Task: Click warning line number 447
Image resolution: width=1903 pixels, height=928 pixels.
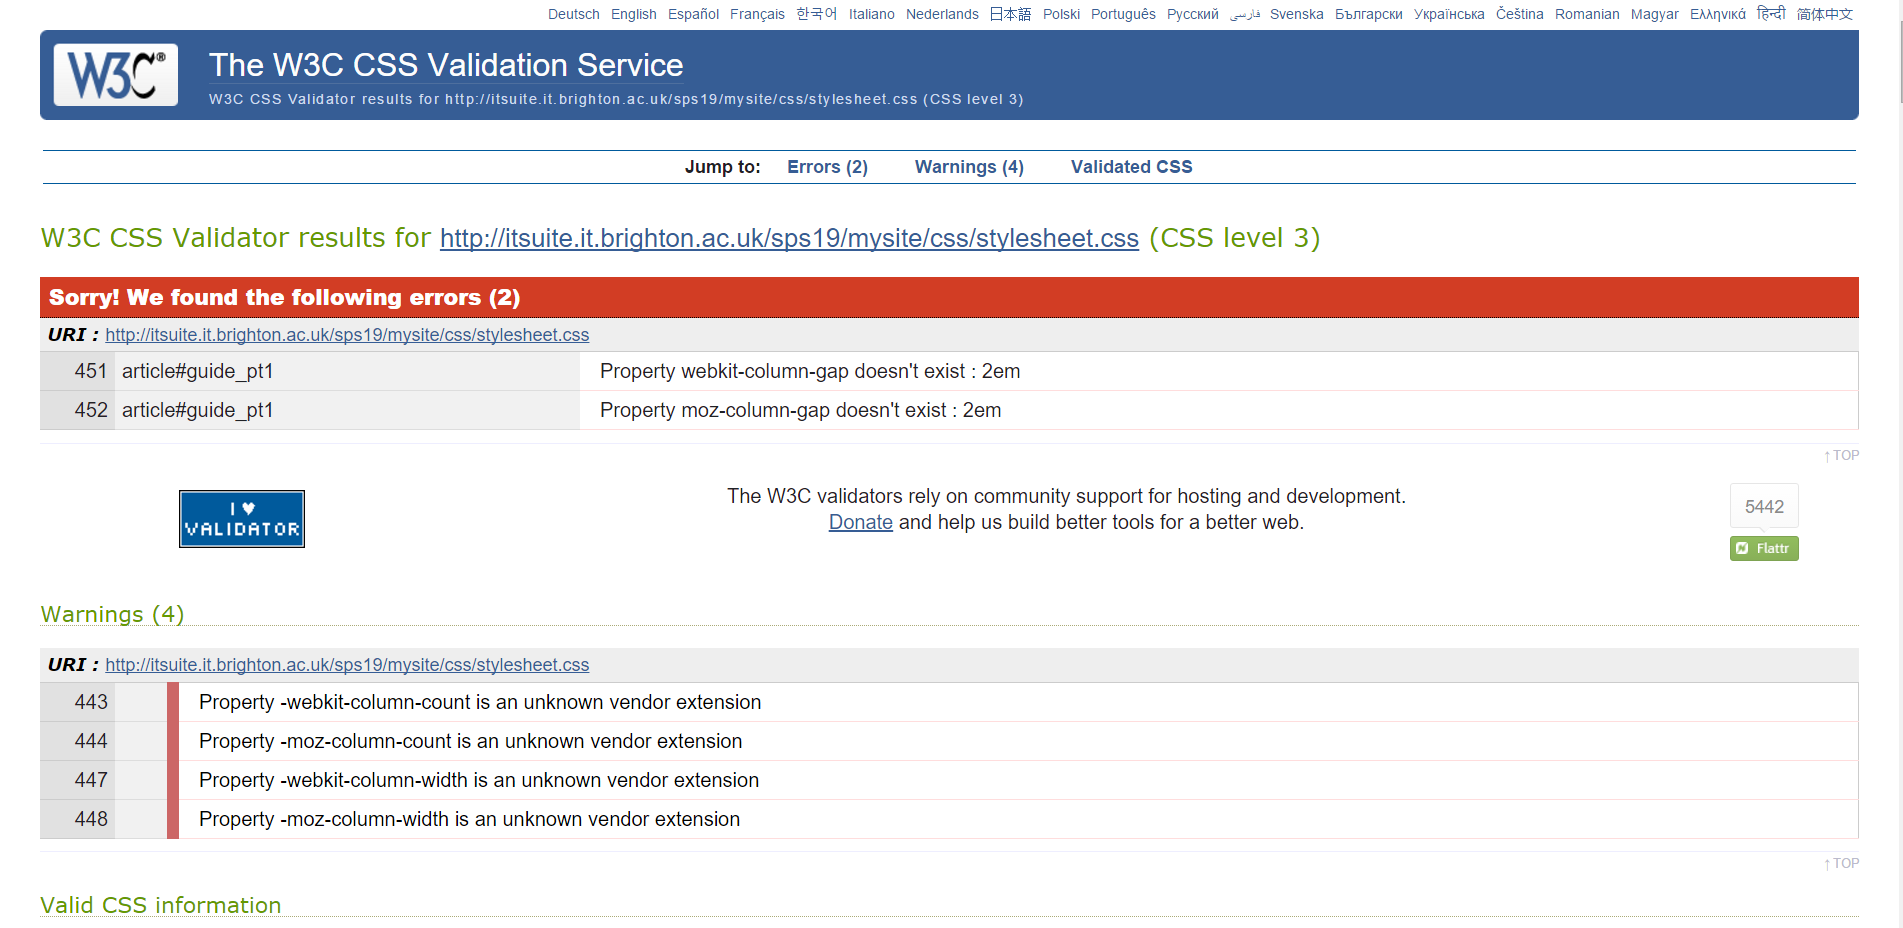Action: [90, 780]
